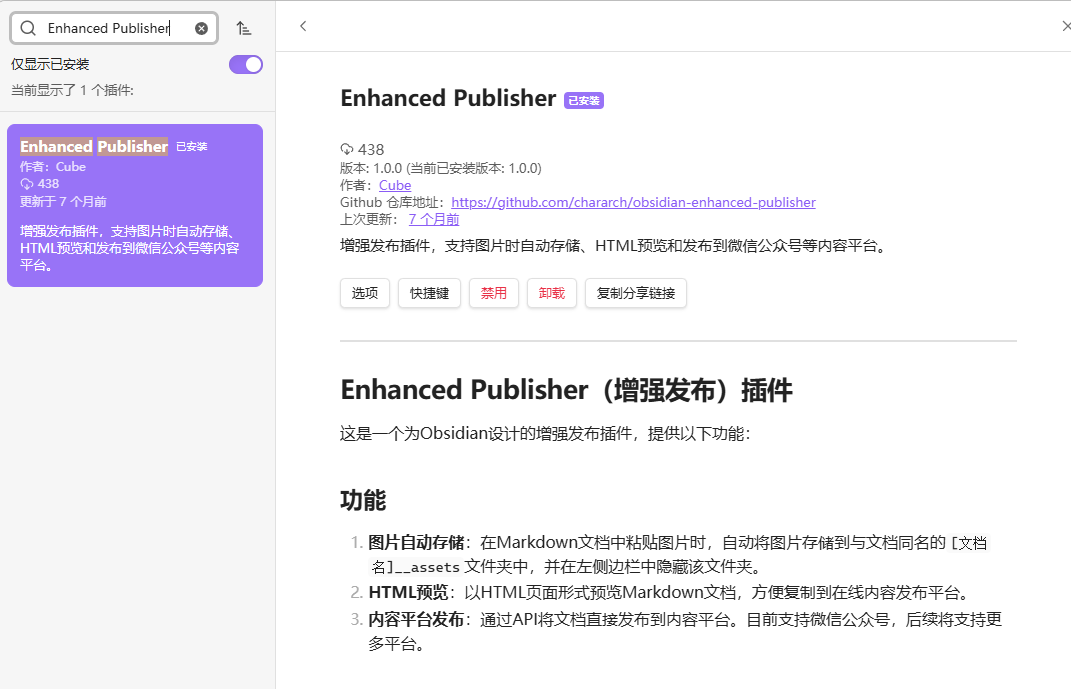1071x689 pixels.
Task: Click the 7 个月前 last updated link
Action: tap(434, 219)
